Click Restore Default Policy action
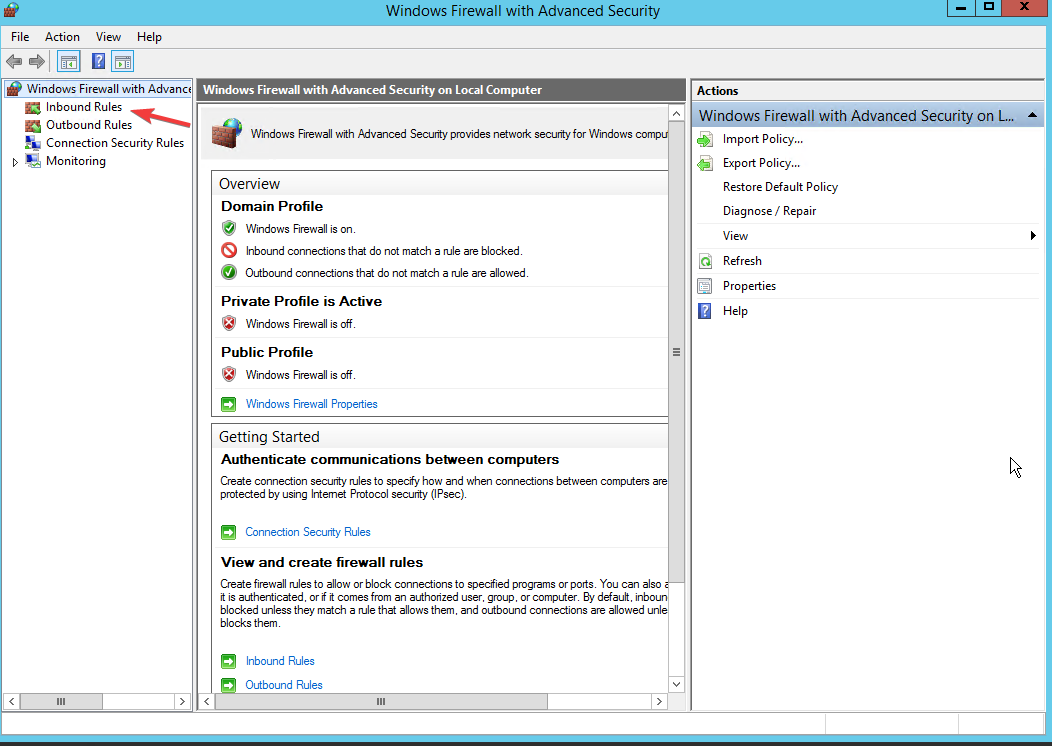The width and height of the screenshot is (1052, 746). tap(780, 187)
